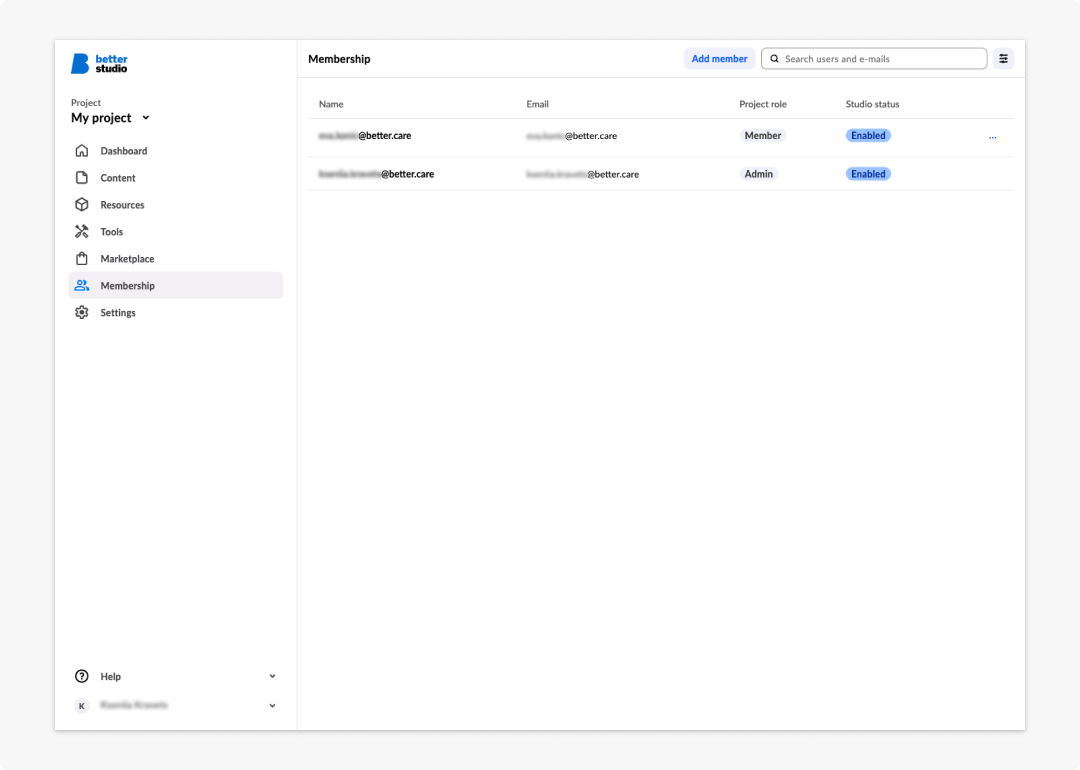The height and width of the screenshot is (770, 1080).
Task: Open the Dashboard home icon
Action: click(82, 151)
